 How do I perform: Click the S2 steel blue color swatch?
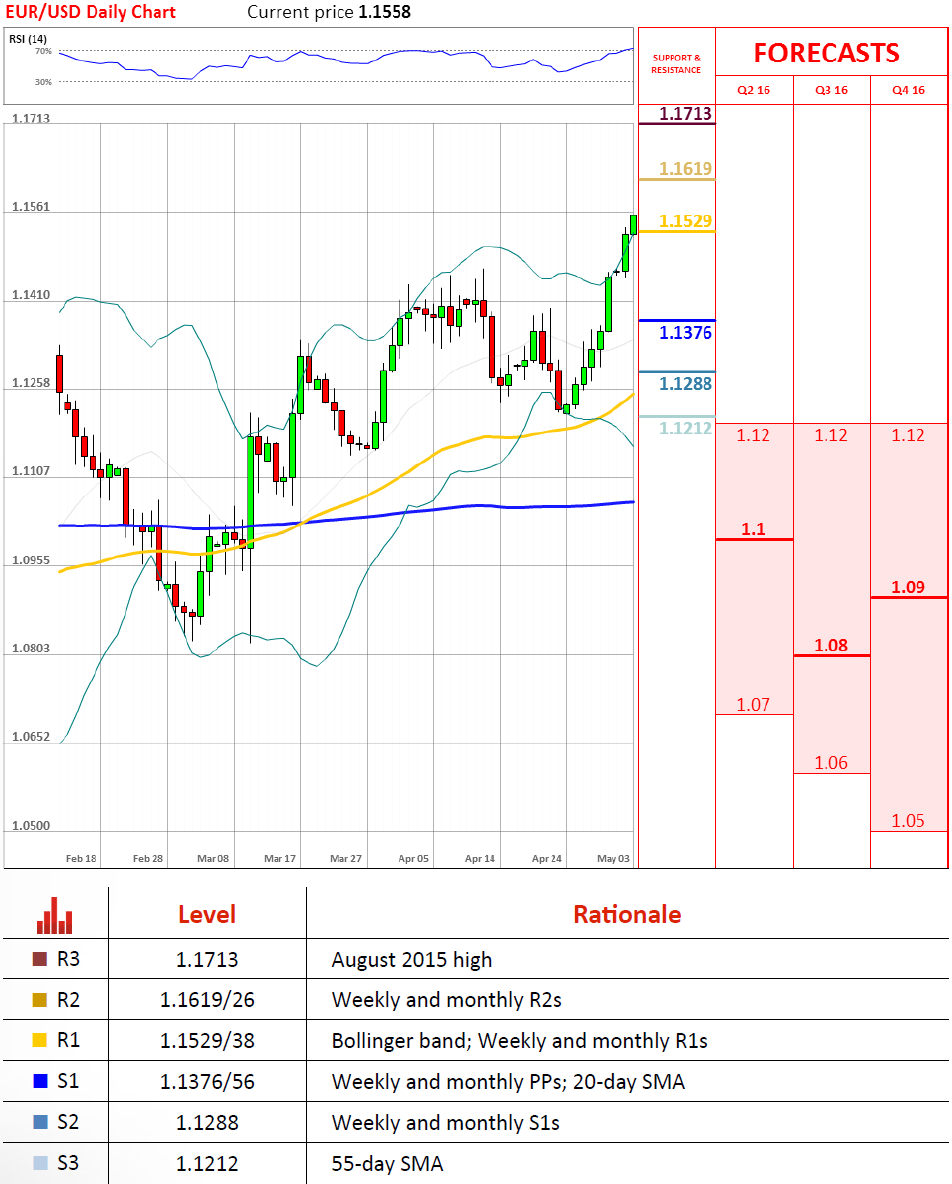tap(40, 1121)
